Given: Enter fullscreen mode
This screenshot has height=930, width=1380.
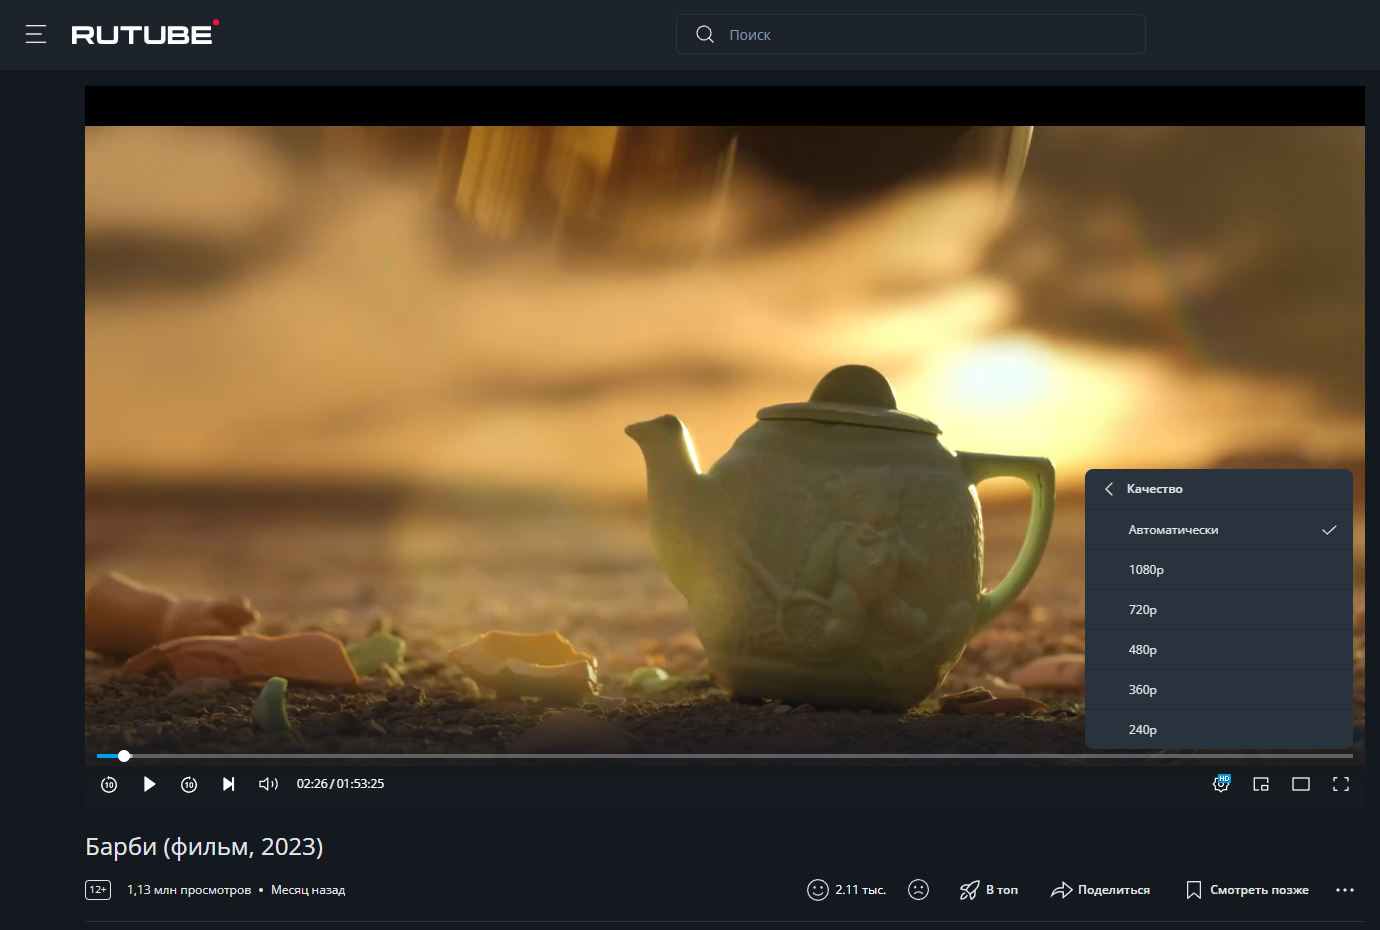Looking at the screenshot, I should click(1341, 784).
